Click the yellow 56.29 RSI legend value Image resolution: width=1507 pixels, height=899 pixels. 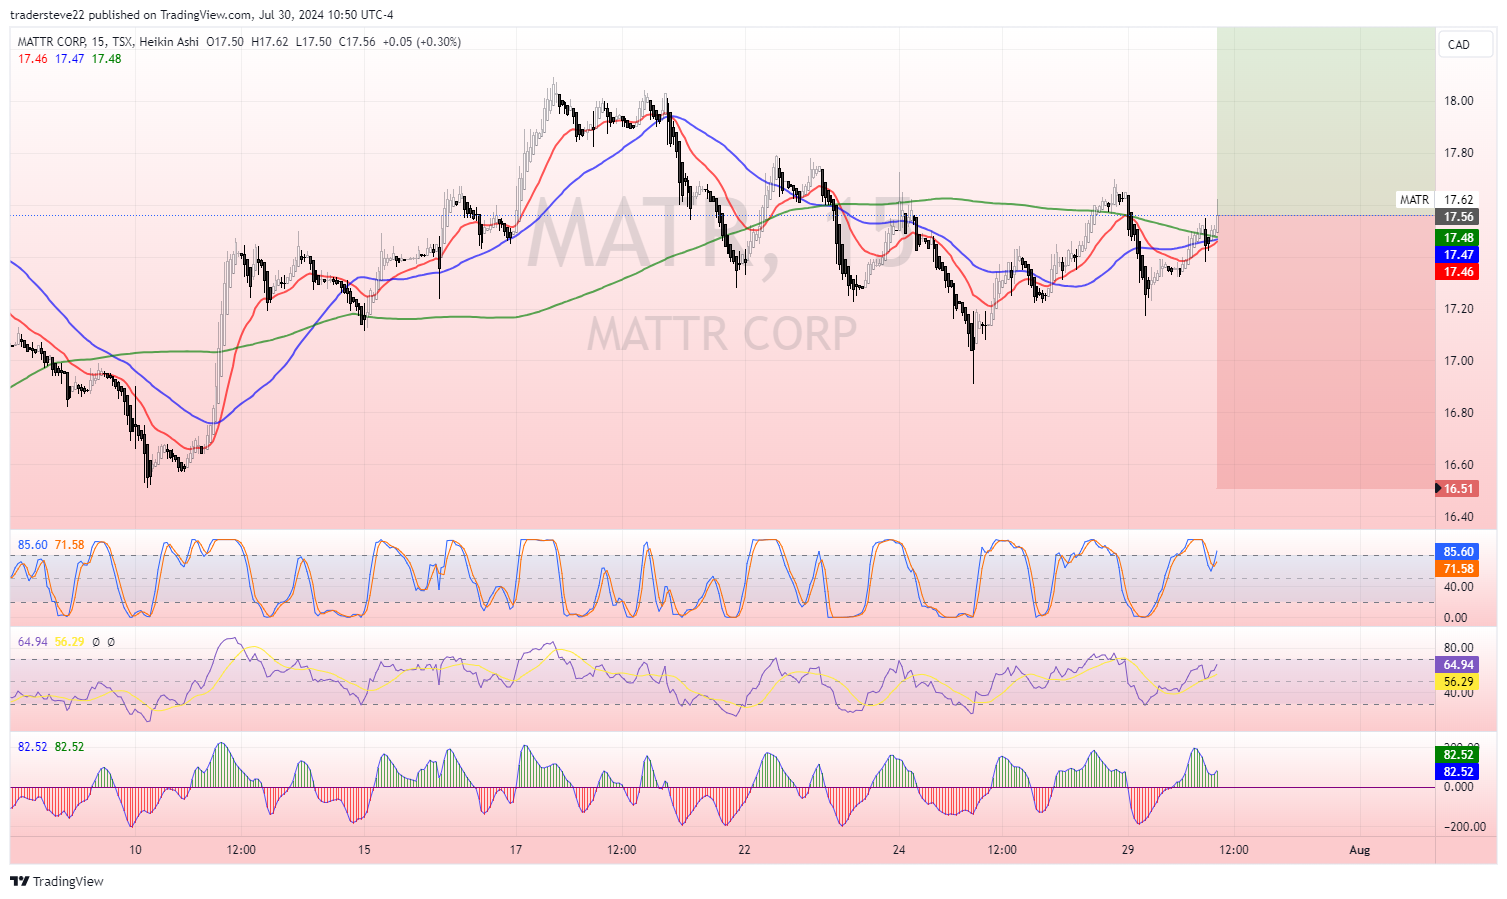click(69, 642)
